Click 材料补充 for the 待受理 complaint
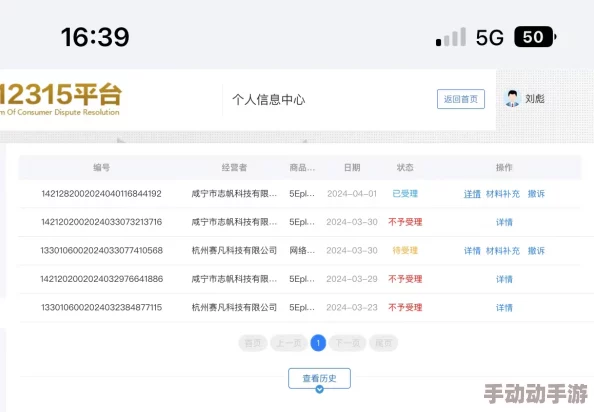The image size is (594, 412). 503,251
